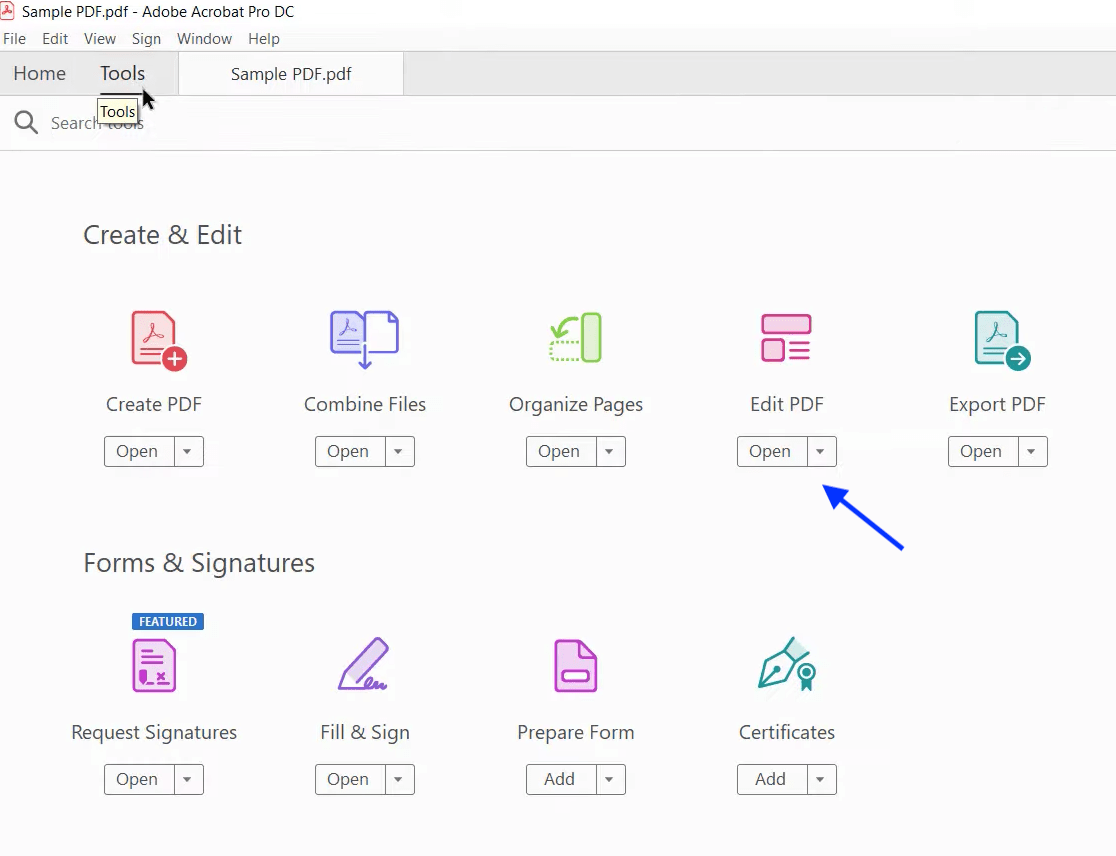Click the Request Signatures tool icon
This screenshot has width=1116, height=856.
point(154,665)
